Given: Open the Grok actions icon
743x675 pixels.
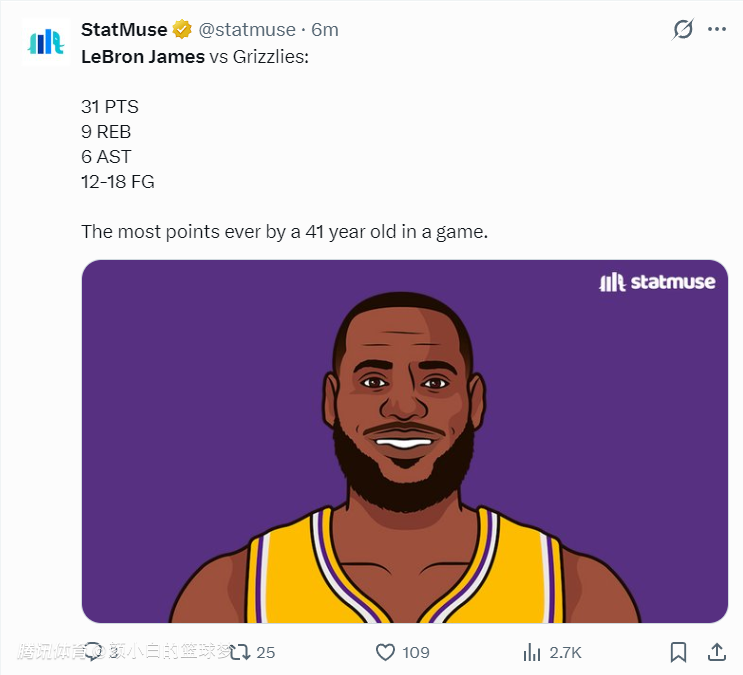Looking at the screenshot, I should click(683, 29).
